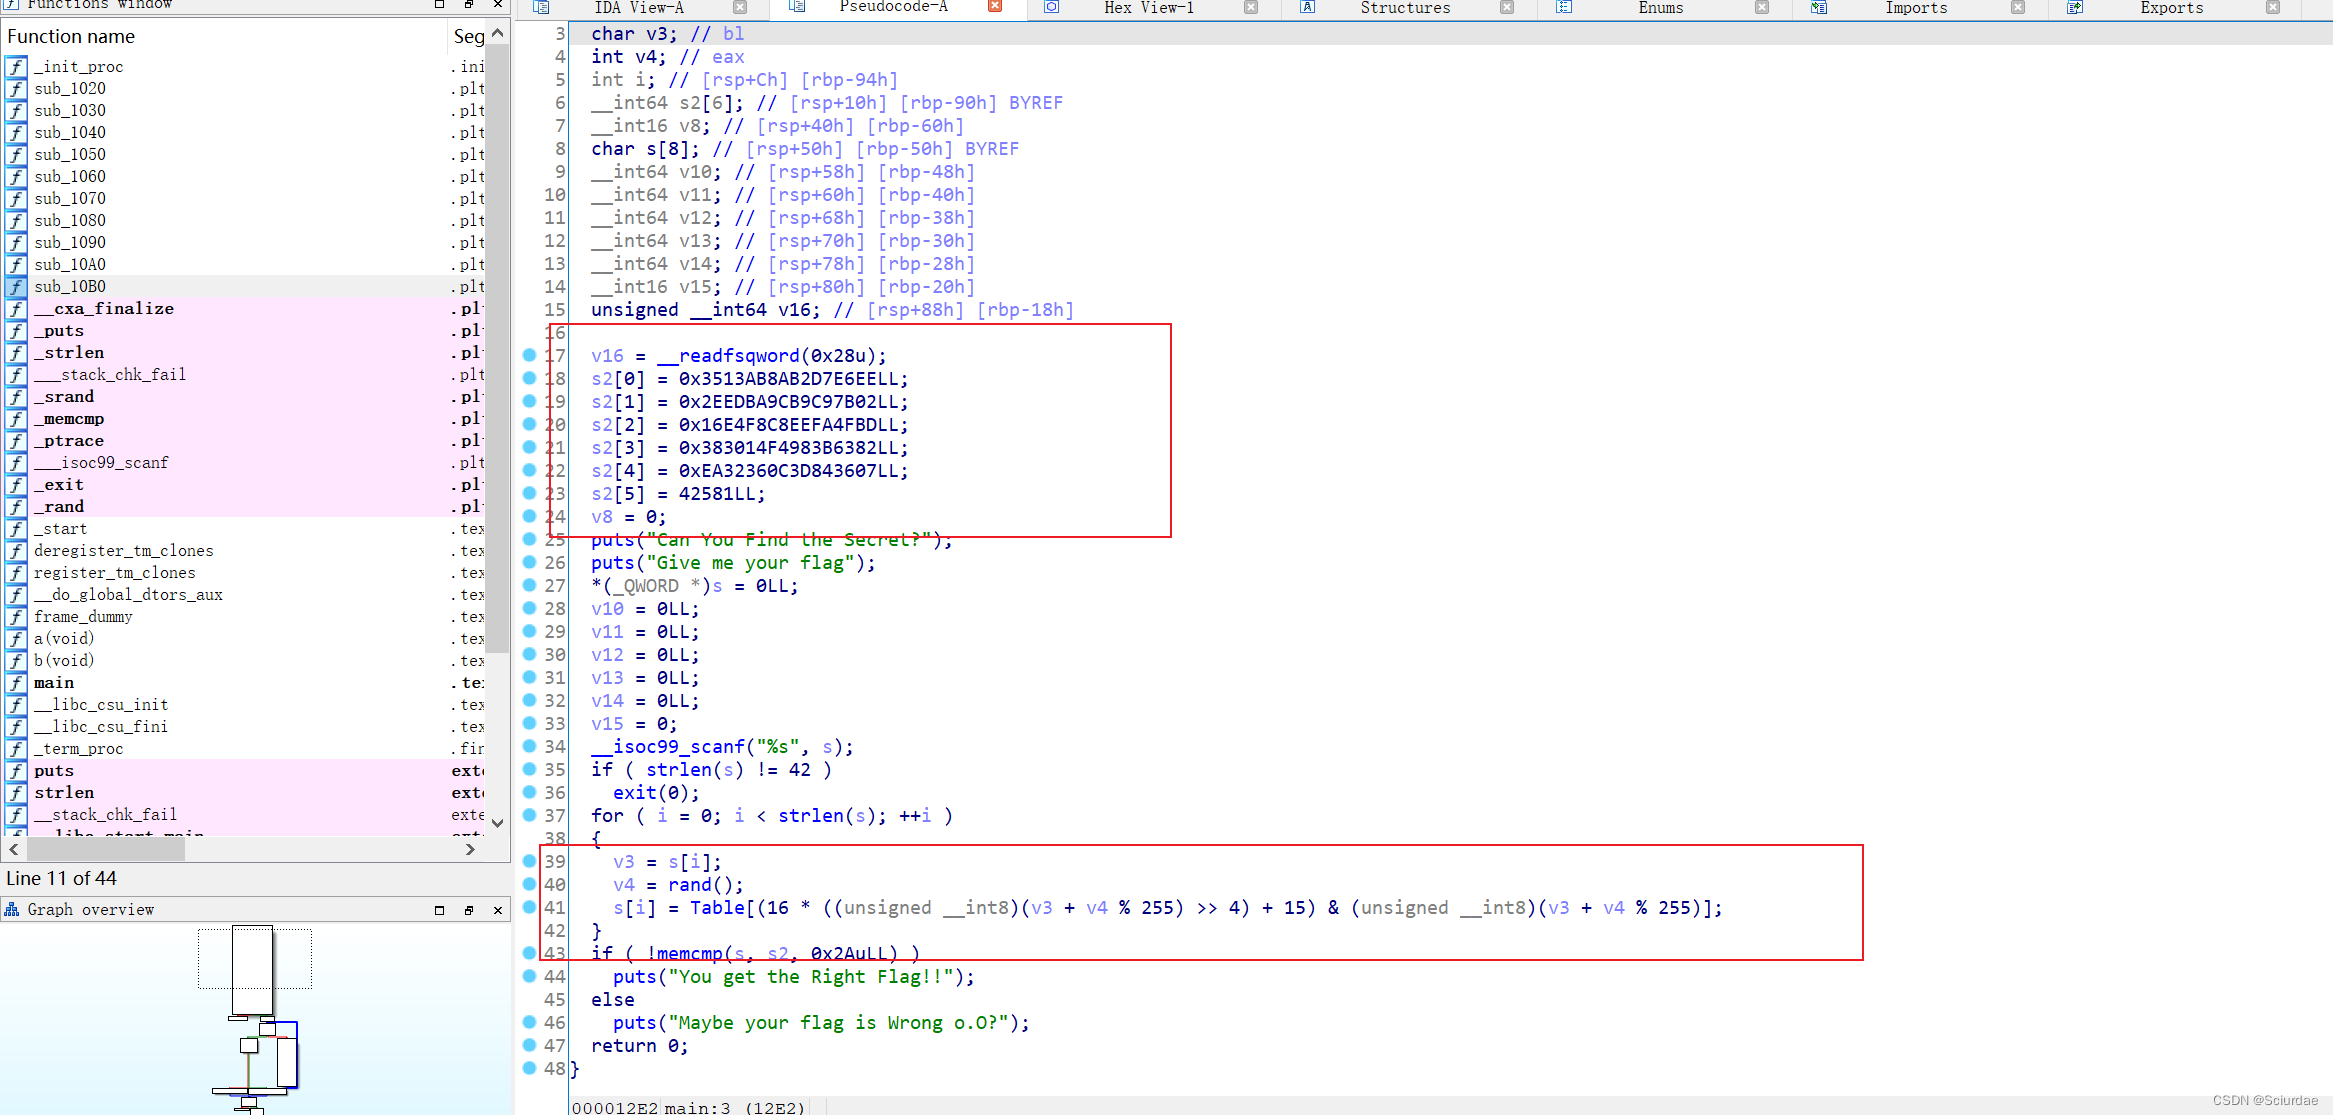This screenshot has height=1115, width=2333.
Task: Switch to the Hex View-1 tab
Action: (x=1147, y=8)
